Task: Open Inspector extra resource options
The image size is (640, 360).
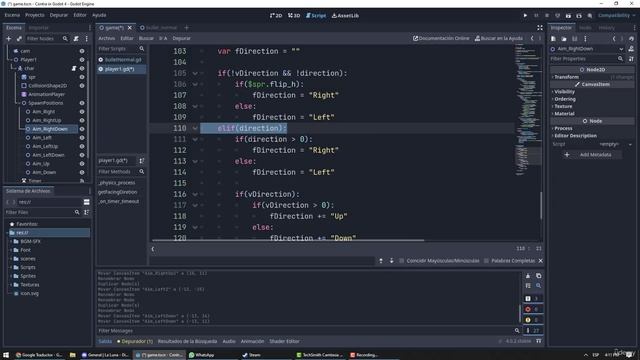Action: pyautogui.click(x=585, y=38)
